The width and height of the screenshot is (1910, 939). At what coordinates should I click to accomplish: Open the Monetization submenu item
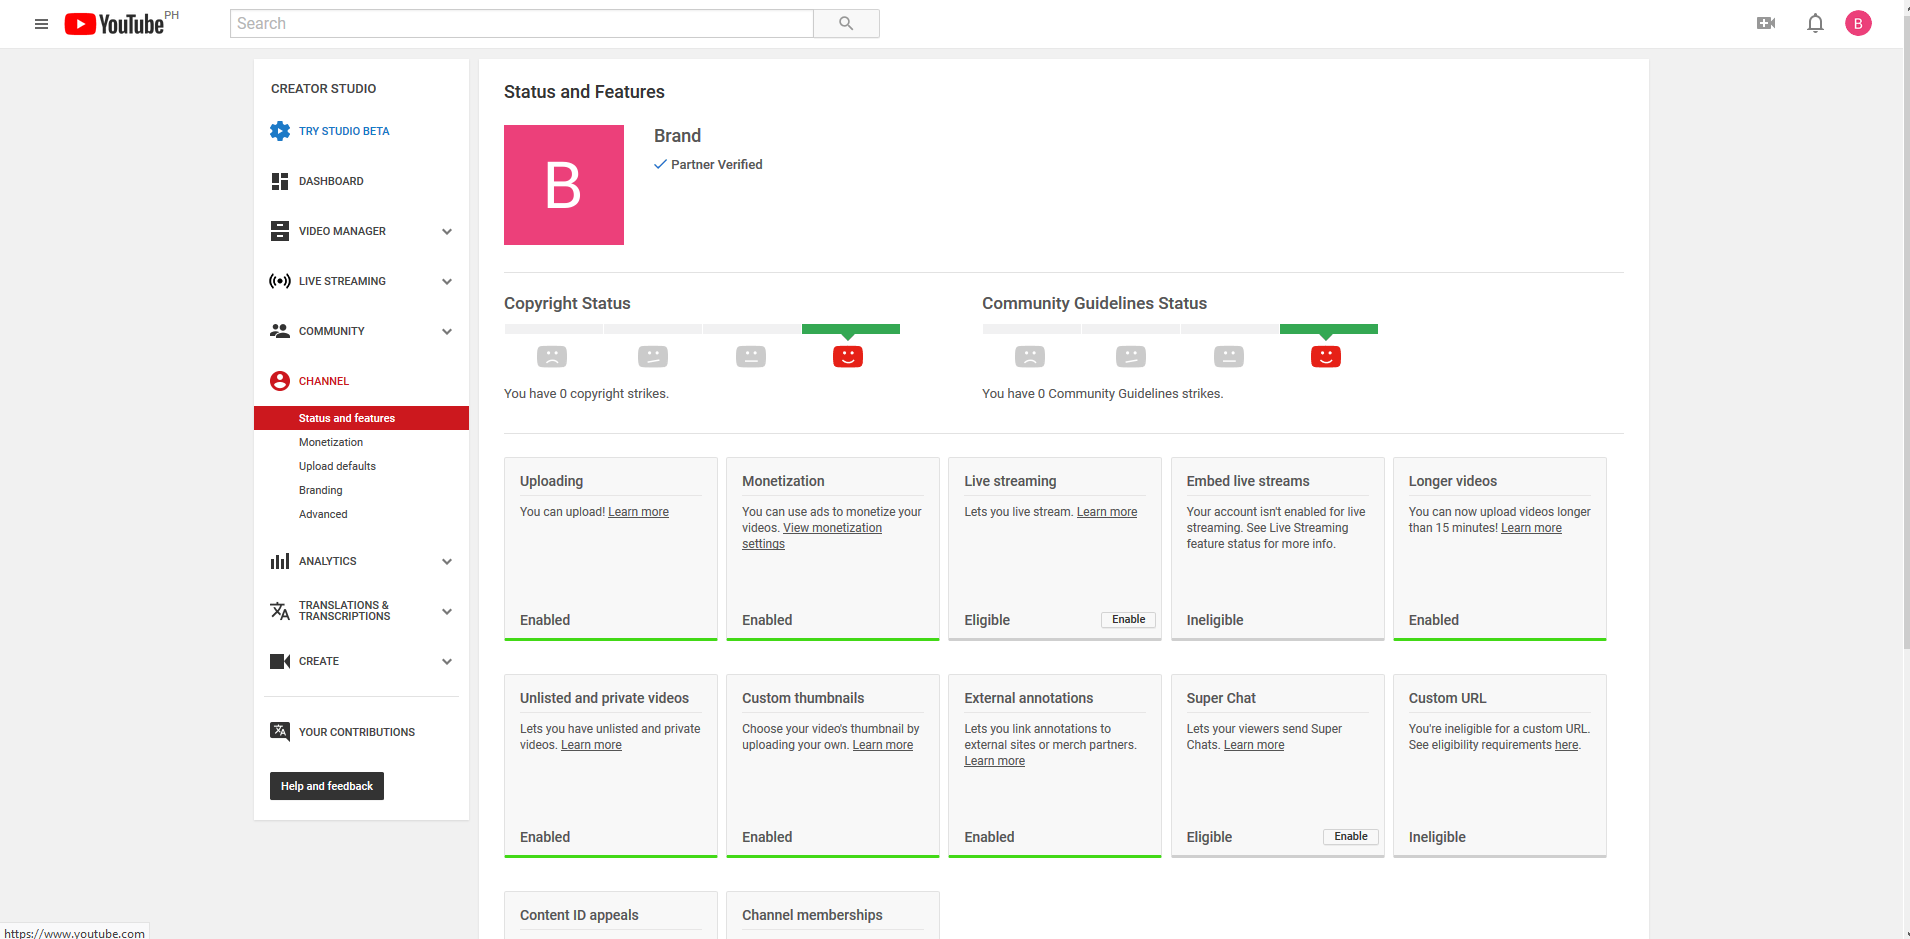tap(331, 442)
